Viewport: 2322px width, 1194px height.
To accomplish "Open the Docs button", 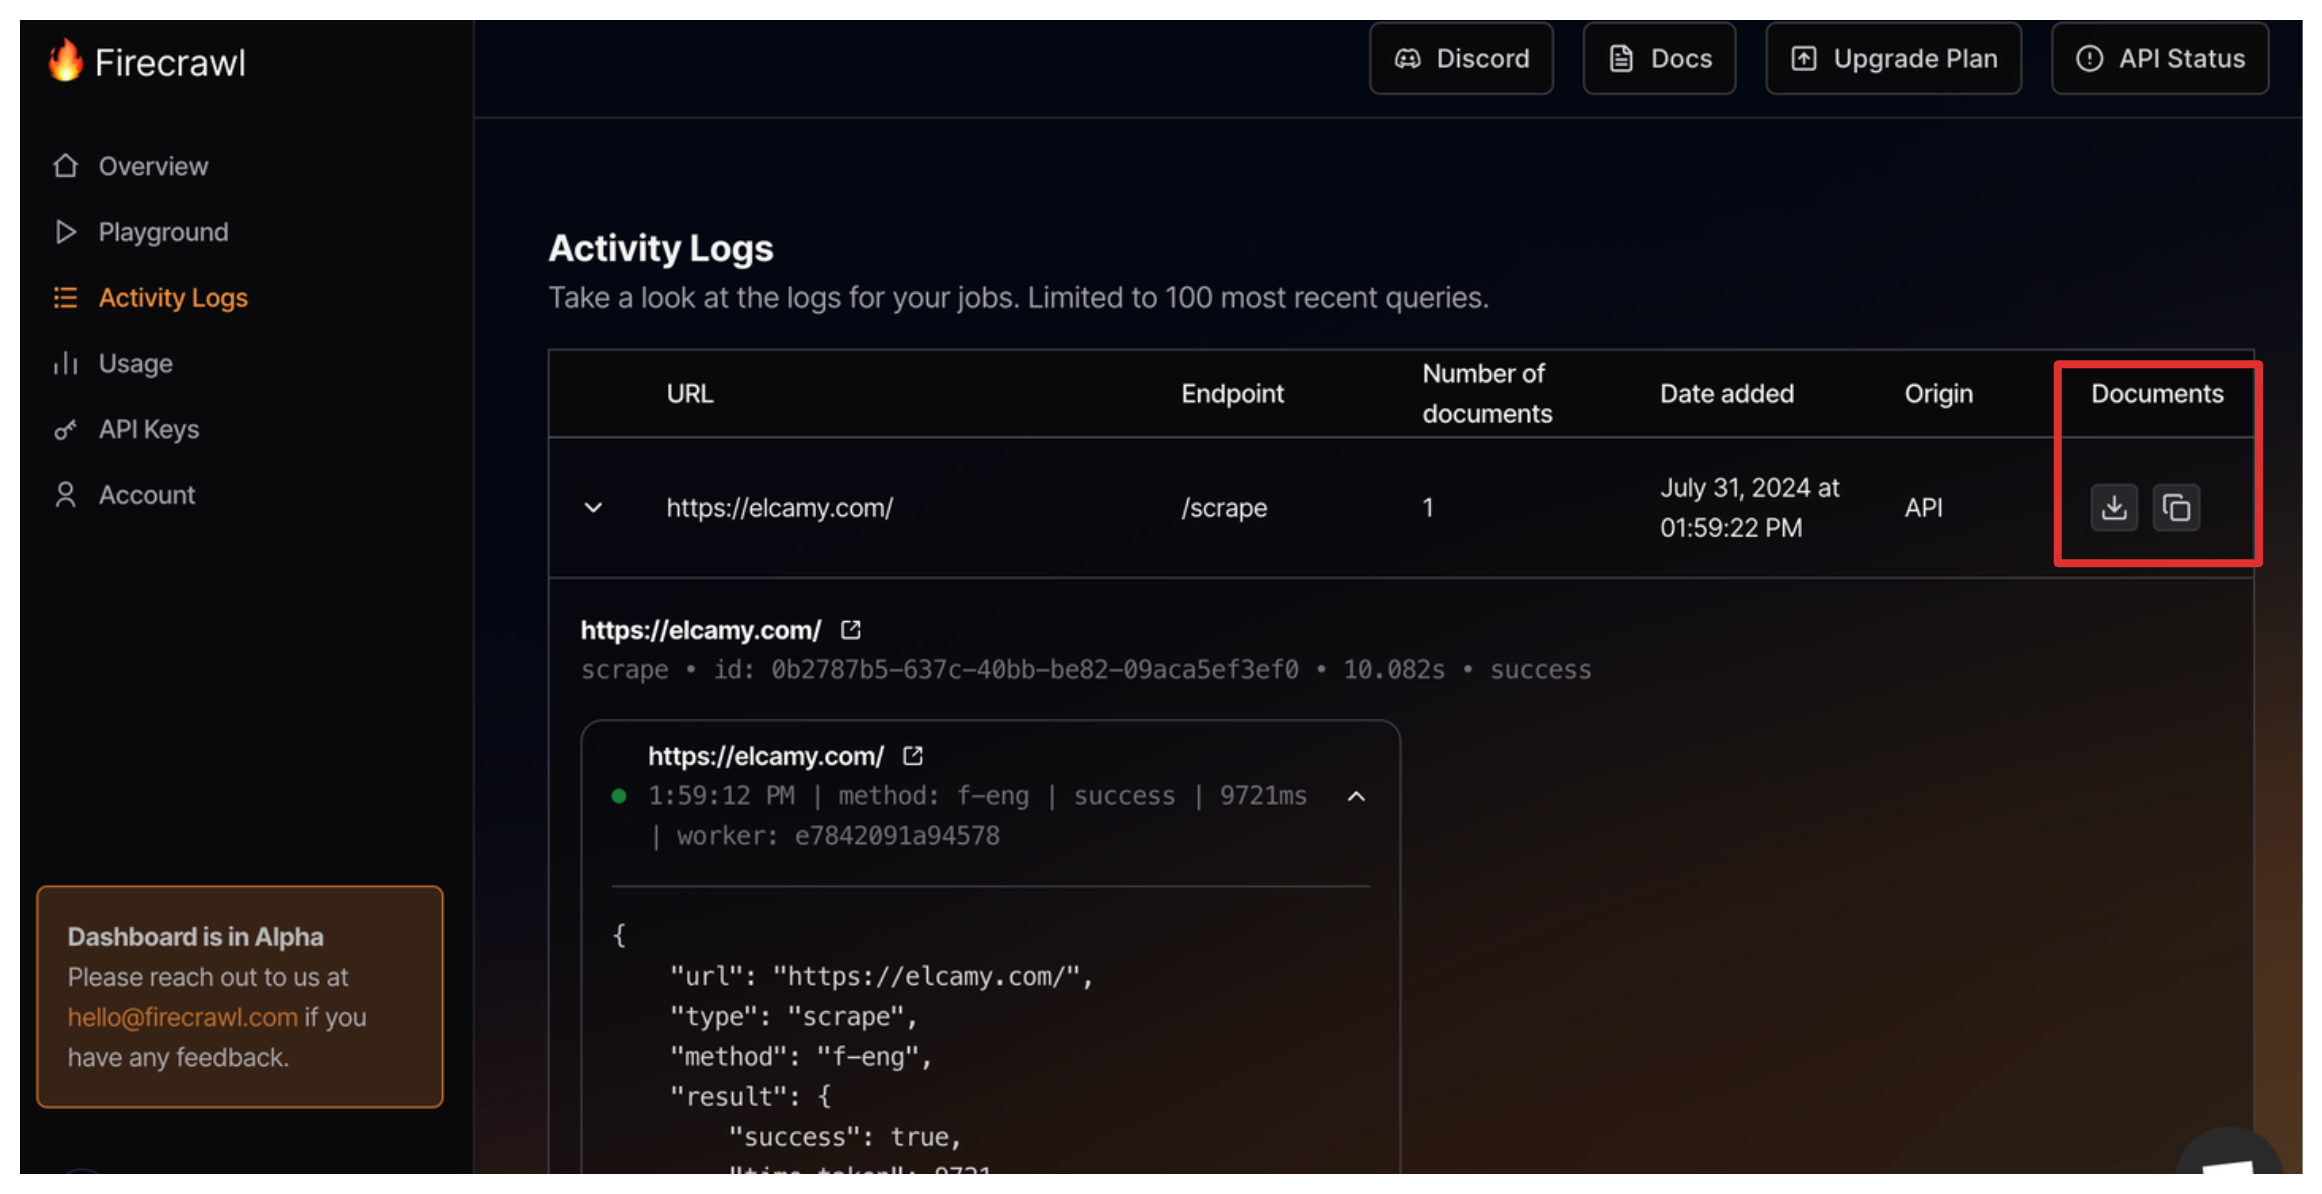I will (x=1659, y=59).
